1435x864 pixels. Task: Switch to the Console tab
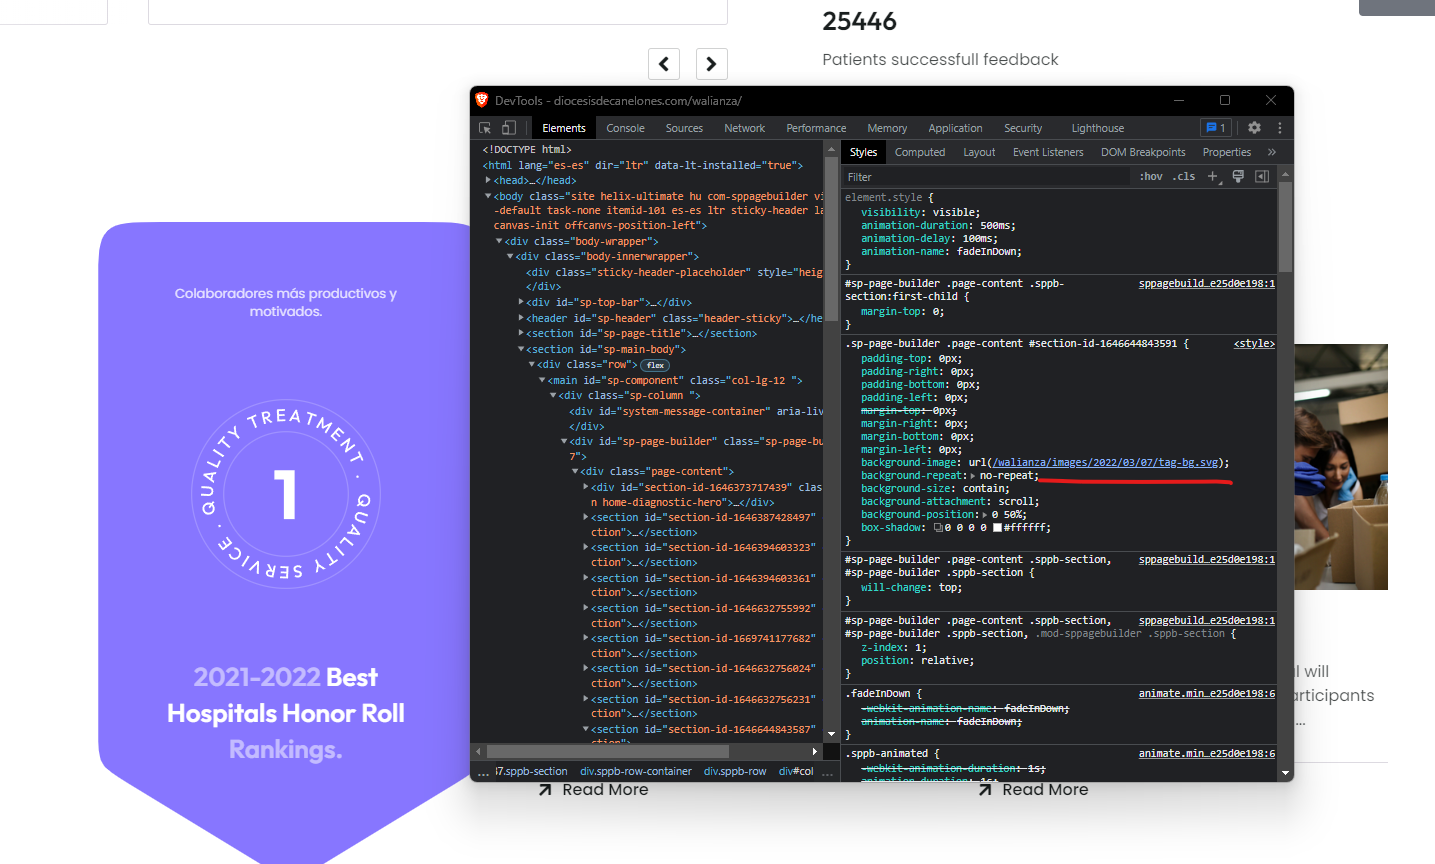point(625,128)
